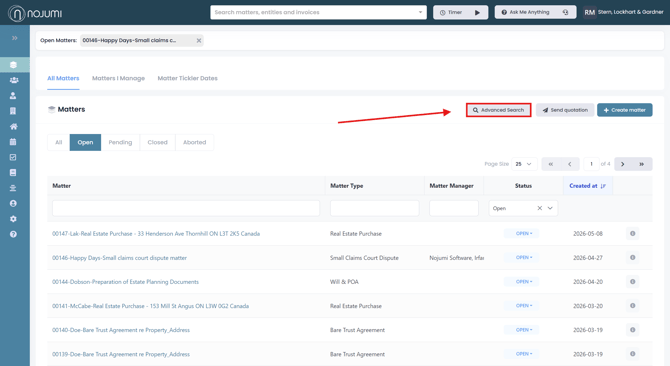
Task: Click the Matter column filter field
Action: click(186, 208)
